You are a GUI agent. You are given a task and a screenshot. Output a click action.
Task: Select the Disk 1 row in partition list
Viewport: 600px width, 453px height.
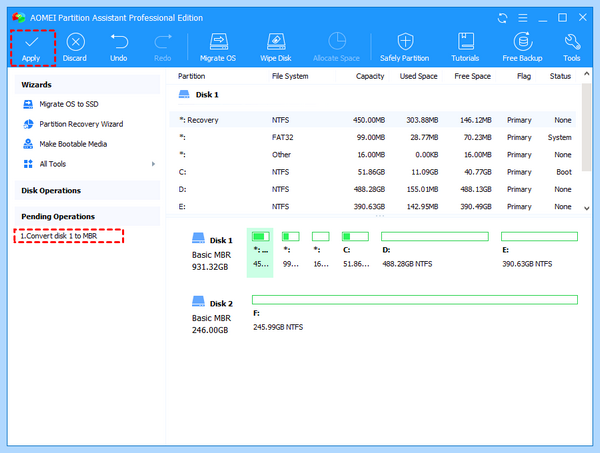[372, 95]
